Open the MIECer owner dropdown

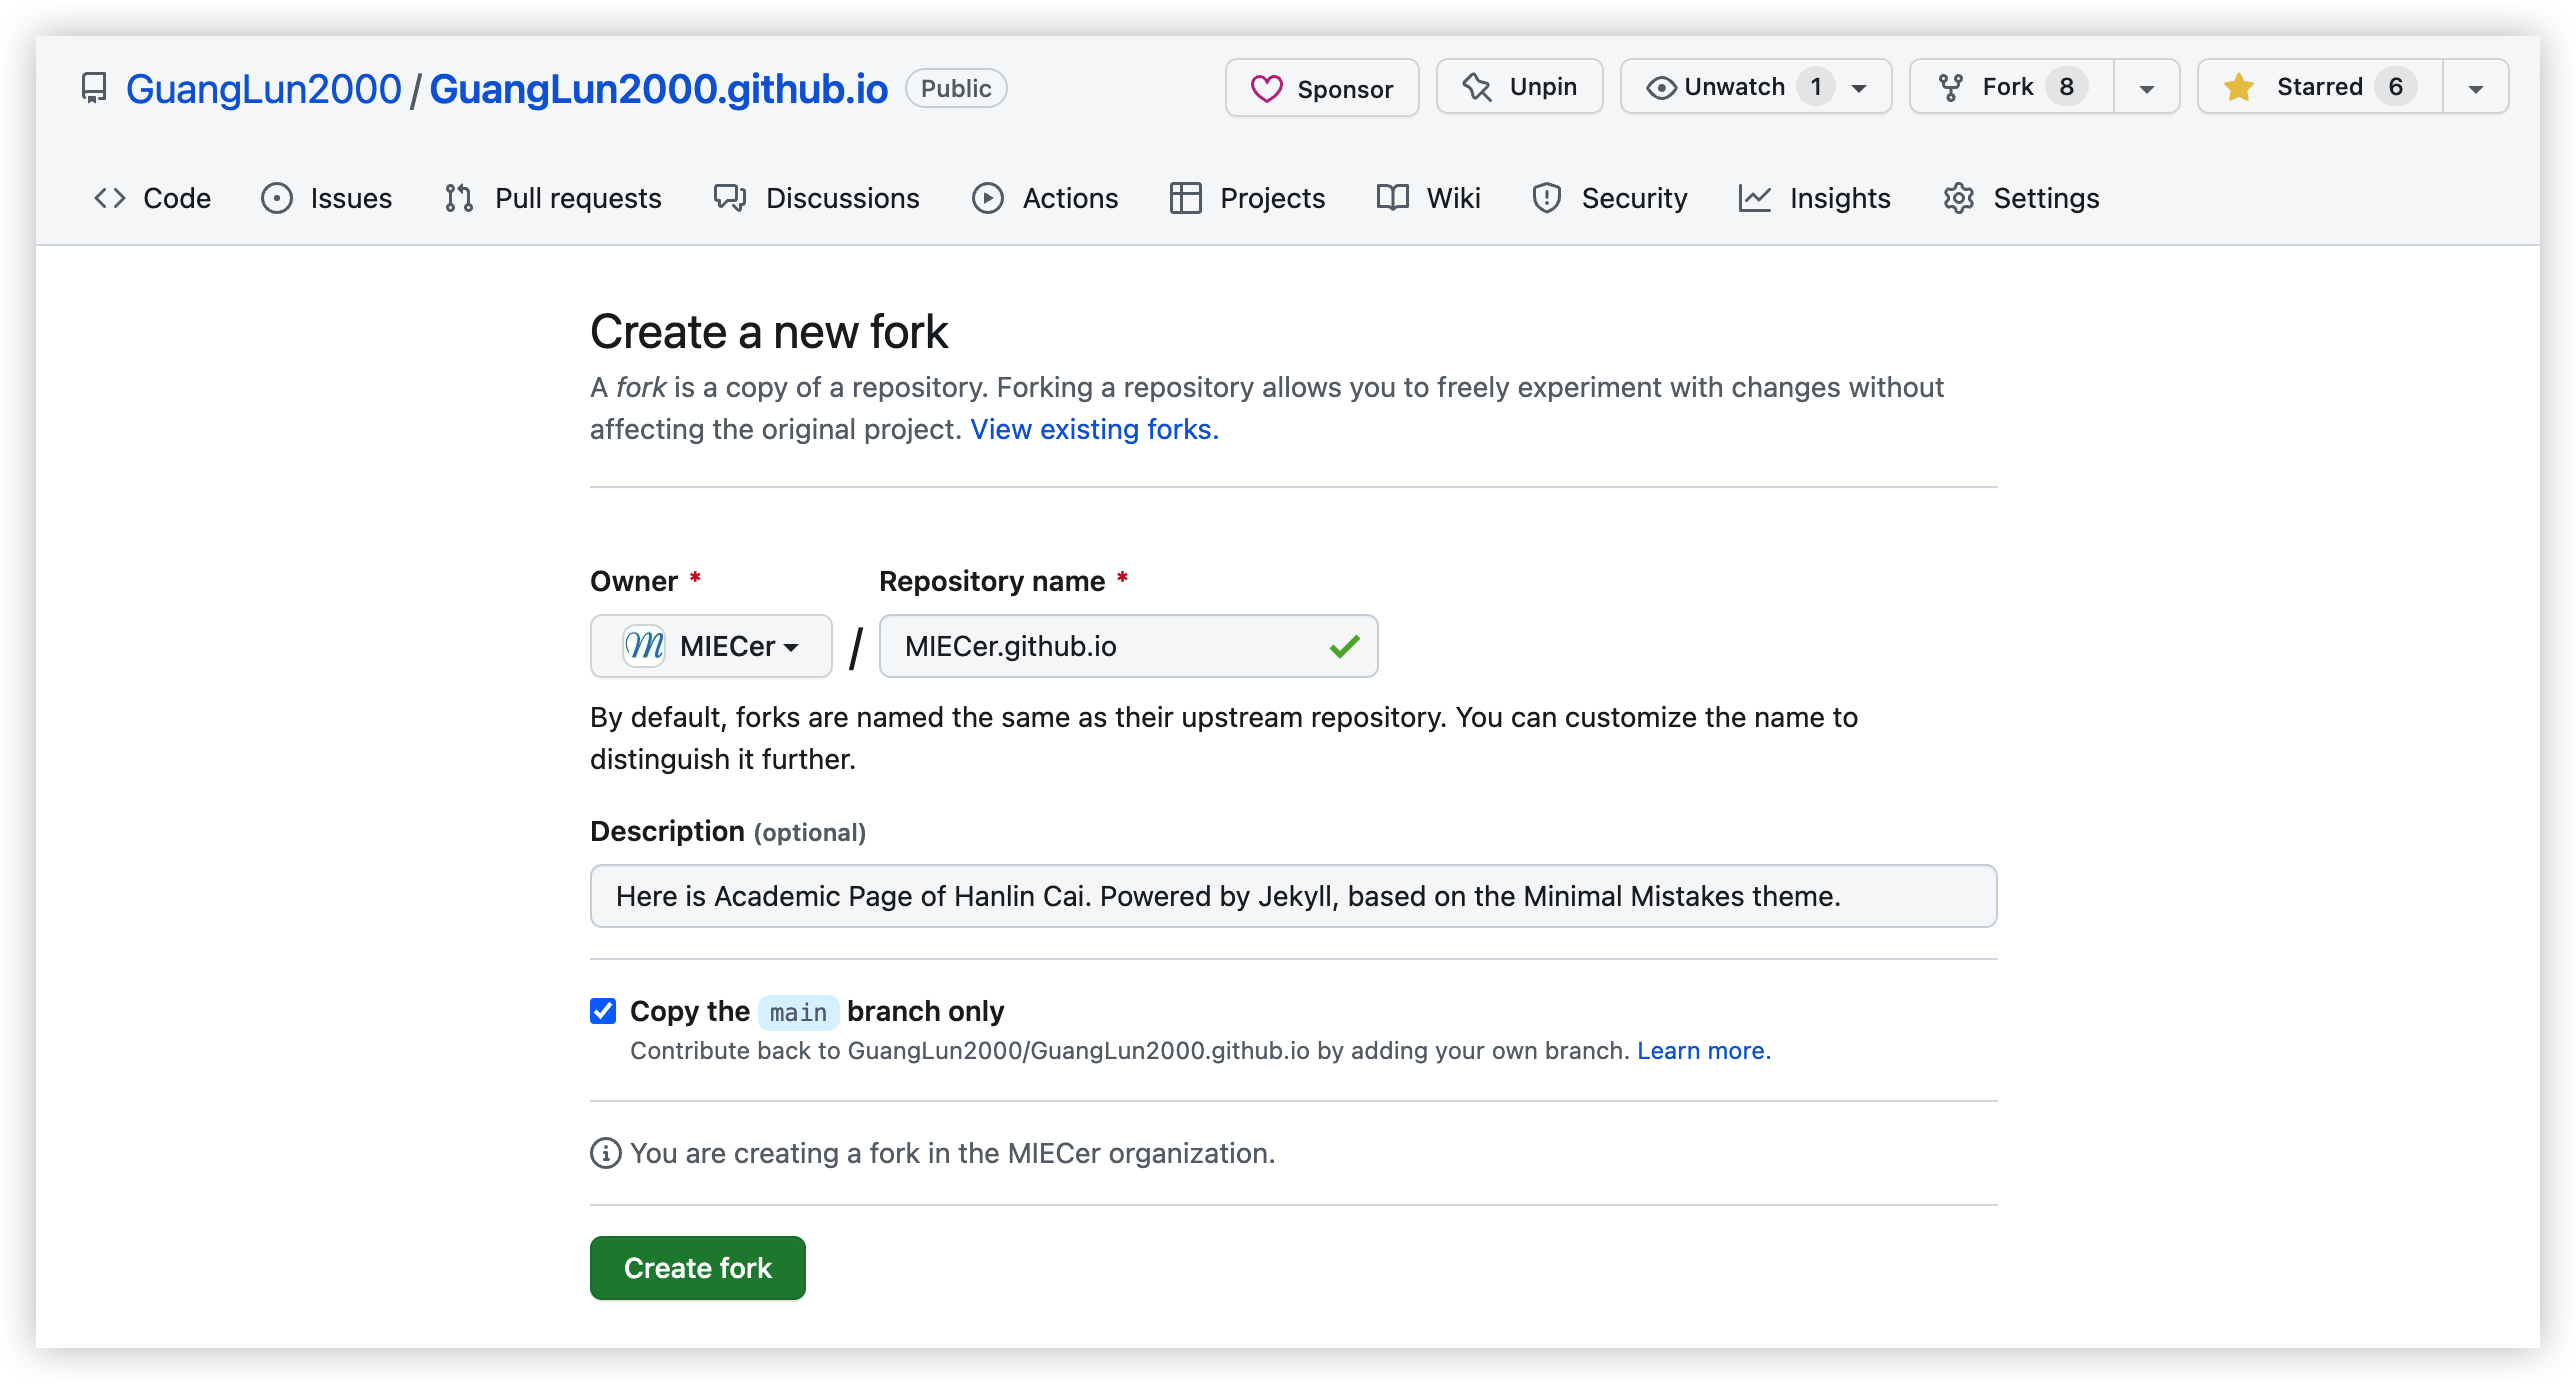[x=711, y=646]
